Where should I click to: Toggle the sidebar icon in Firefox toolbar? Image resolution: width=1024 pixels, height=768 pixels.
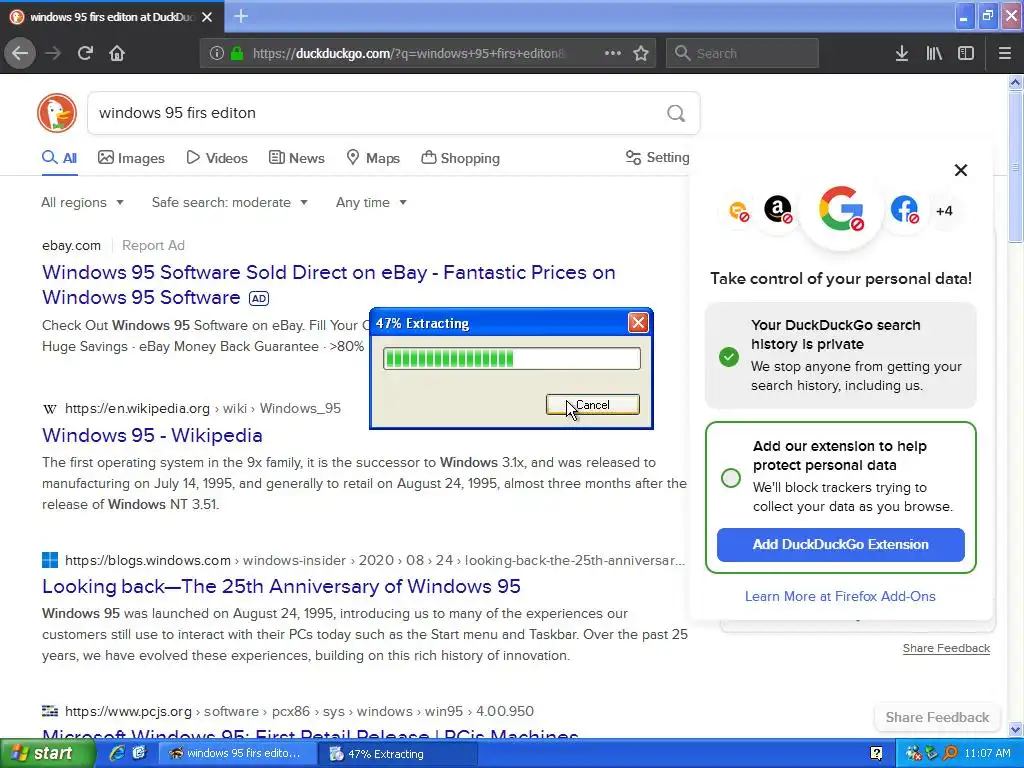[966, 53]
